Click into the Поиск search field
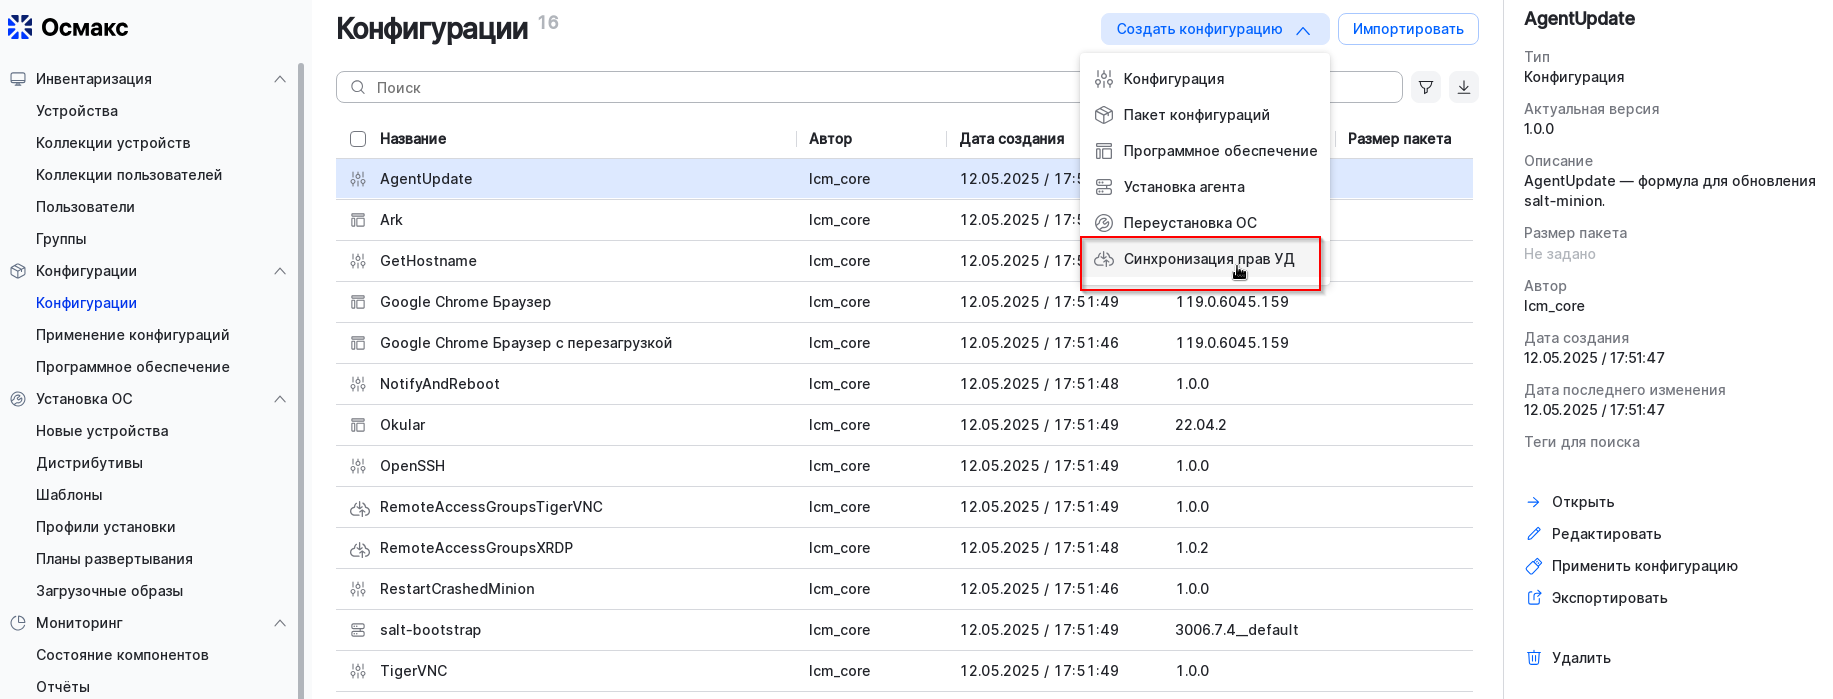This screenshot has width=1833, height=699. click(700, 88)
